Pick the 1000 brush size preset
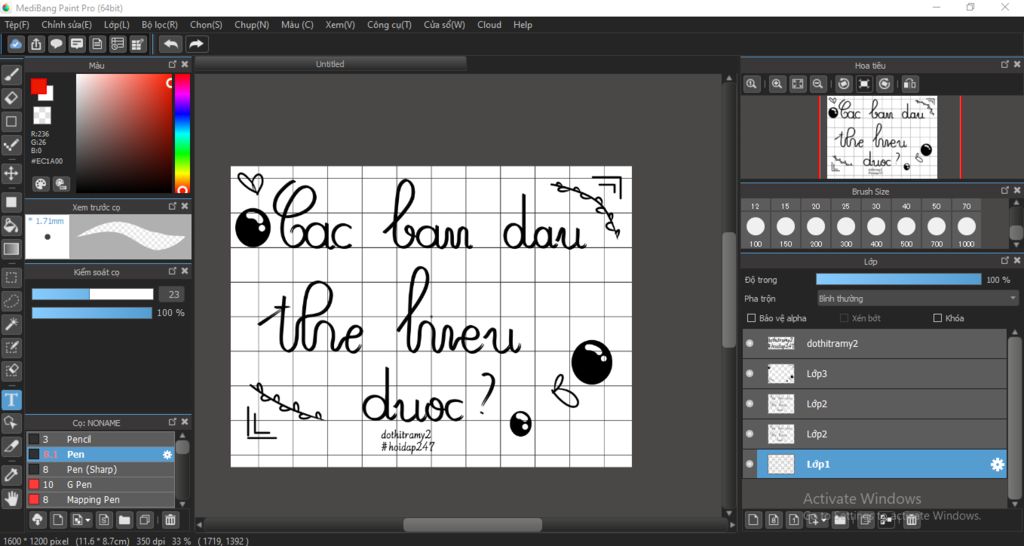Viewport: 1024px width, 546px height. pyautogui.click(x=967, y=227)
